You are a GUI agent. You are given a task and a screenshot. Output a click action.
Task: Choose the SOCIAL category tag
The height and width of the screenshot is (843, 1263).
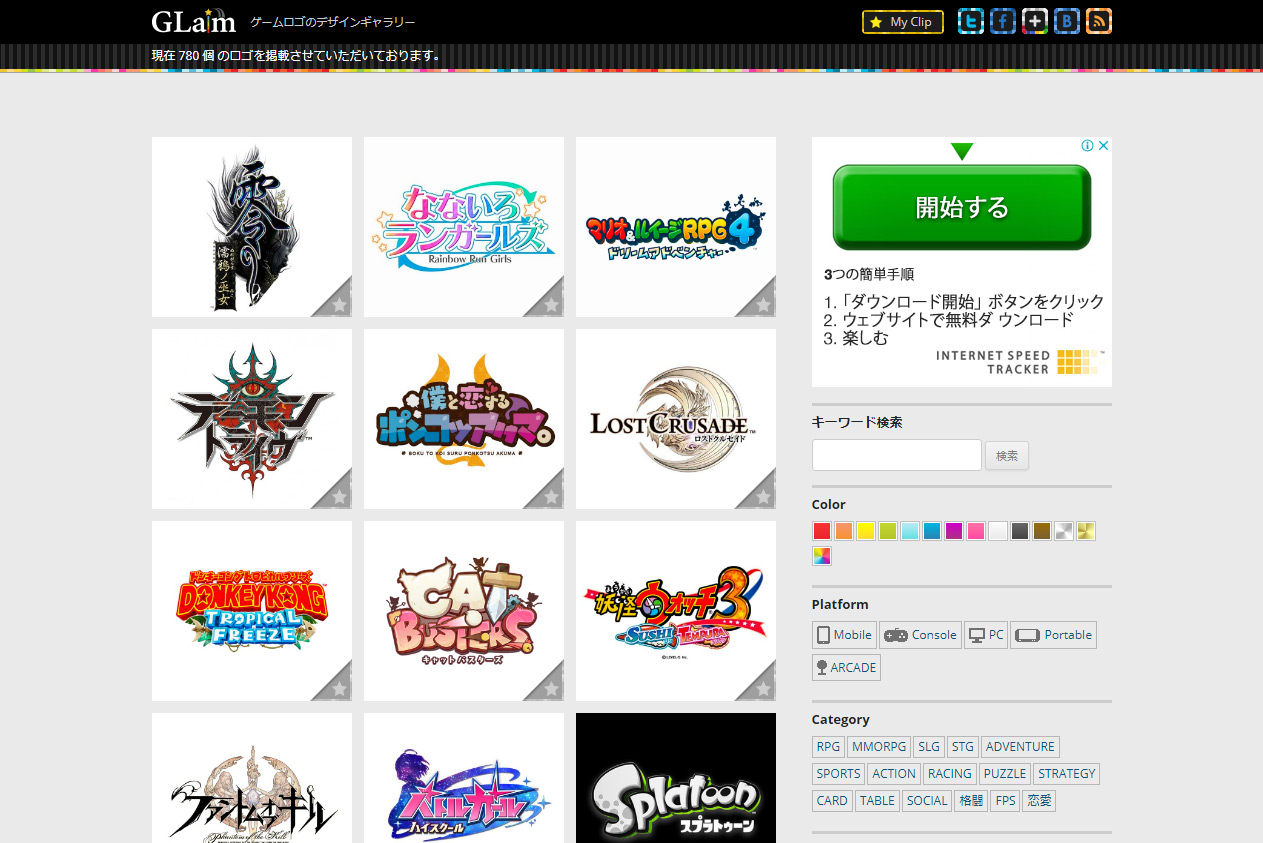point(927,800)
